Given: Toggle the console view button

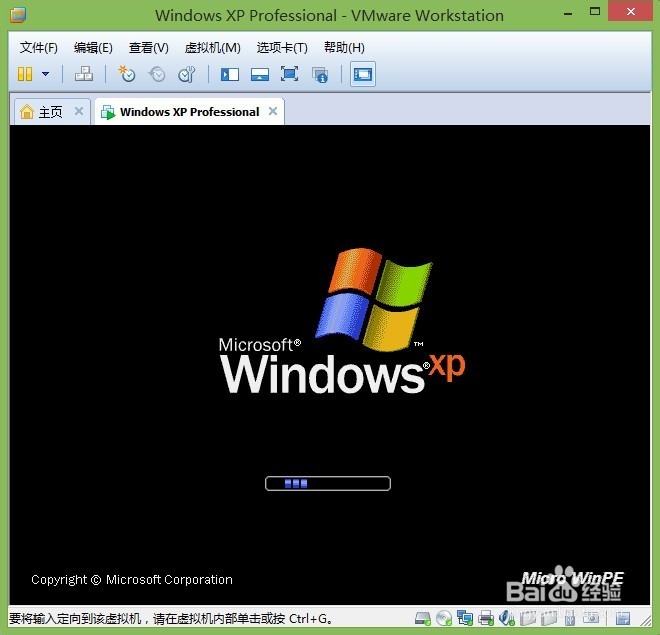Looking at the screenshot, I should (363, 74).
